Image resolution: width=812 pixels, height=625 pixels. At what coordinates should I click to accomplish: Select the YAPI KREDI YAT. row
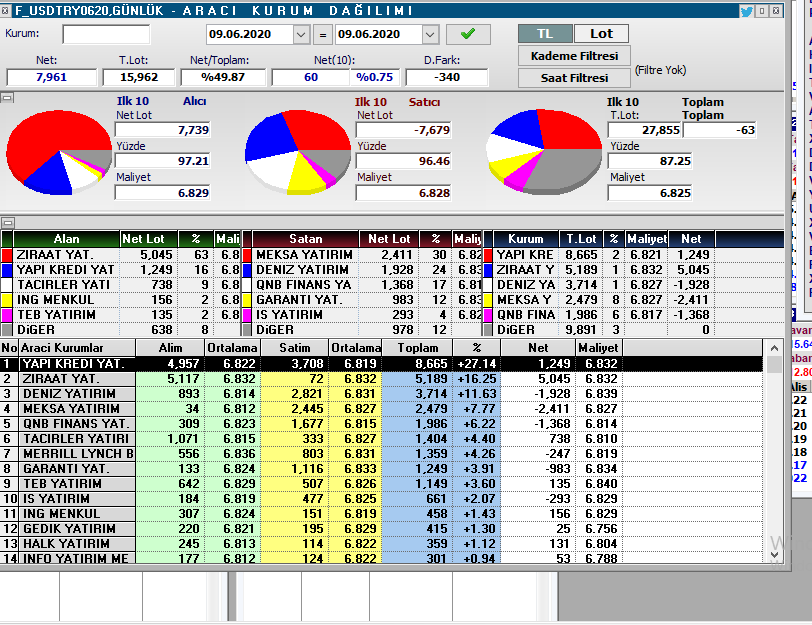(382, 364)
